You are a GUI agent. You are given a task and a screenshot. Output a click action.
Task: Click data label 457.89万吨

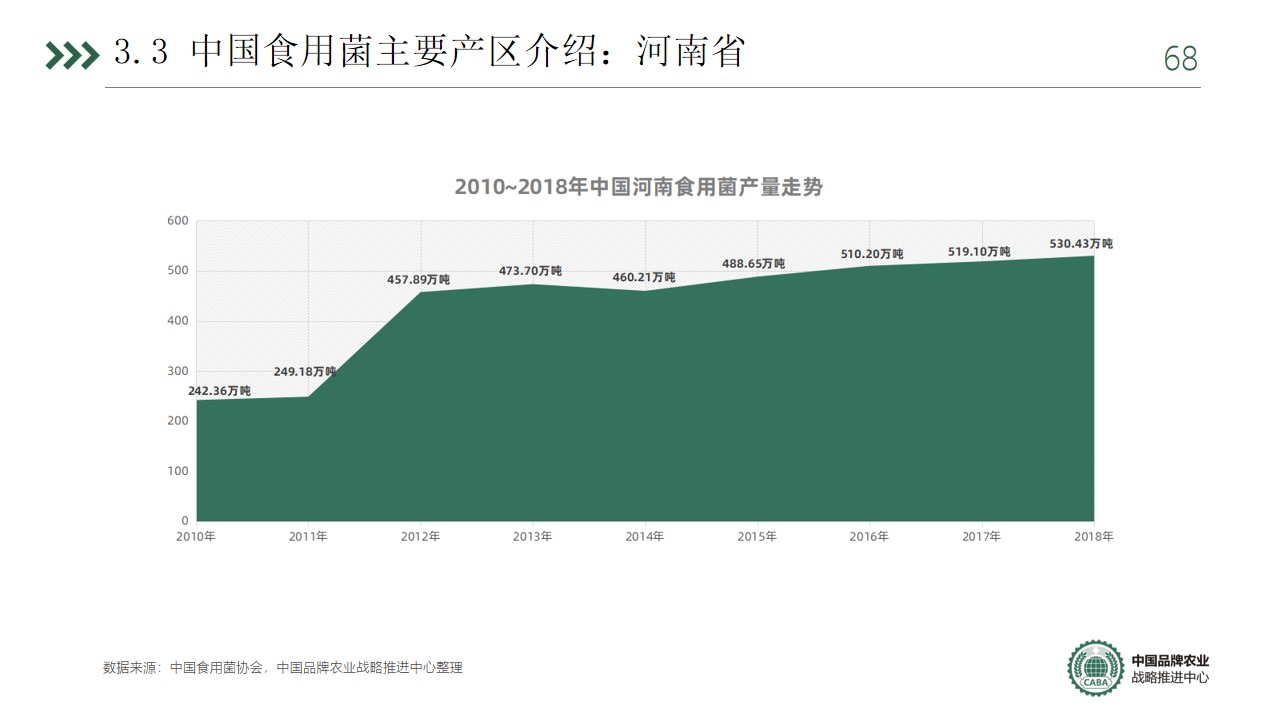pyautogui.click(x=418, y=280)
